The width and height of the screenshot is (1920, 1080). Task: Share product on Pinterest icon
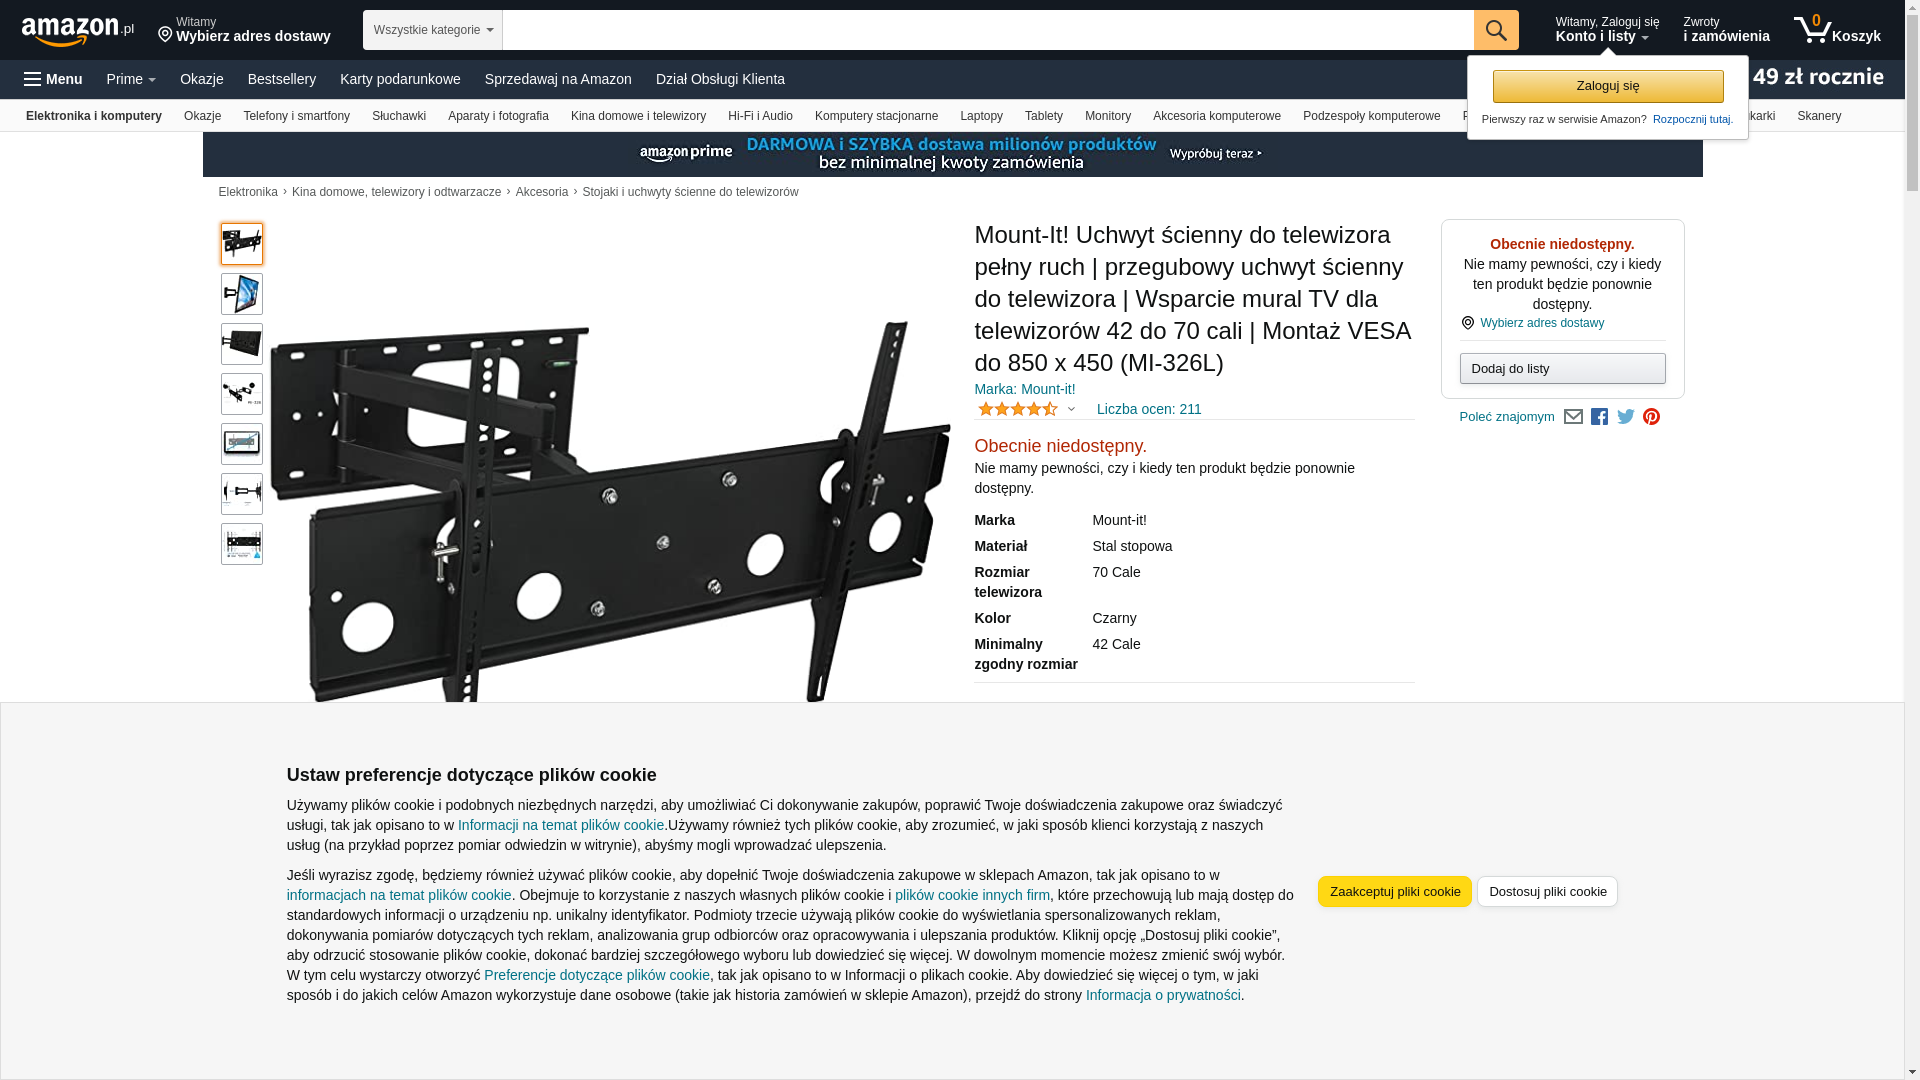(x=1651, y=417)
